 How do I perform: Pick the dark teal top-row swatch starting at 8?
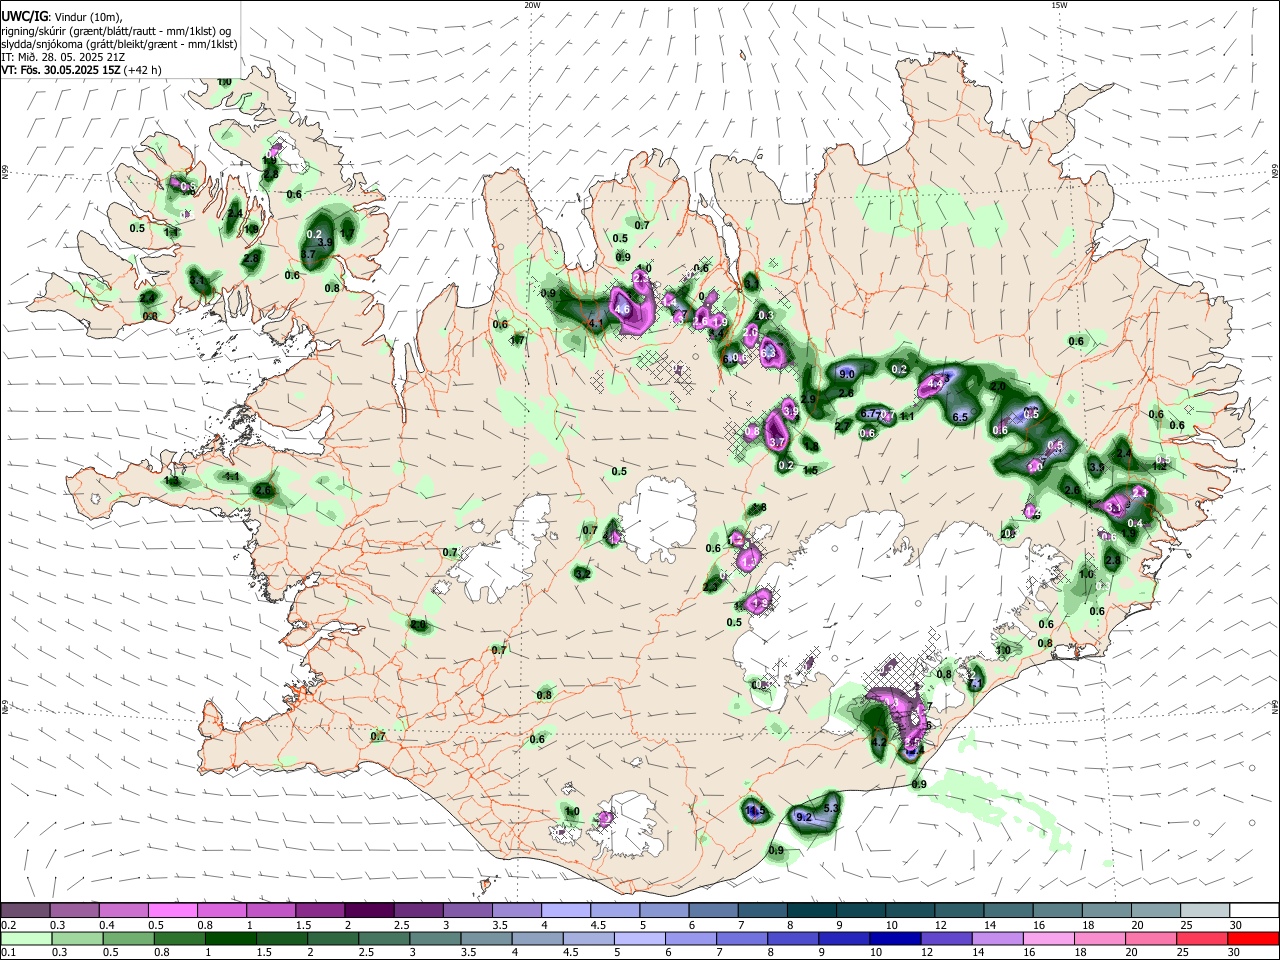tap(812, 910)
